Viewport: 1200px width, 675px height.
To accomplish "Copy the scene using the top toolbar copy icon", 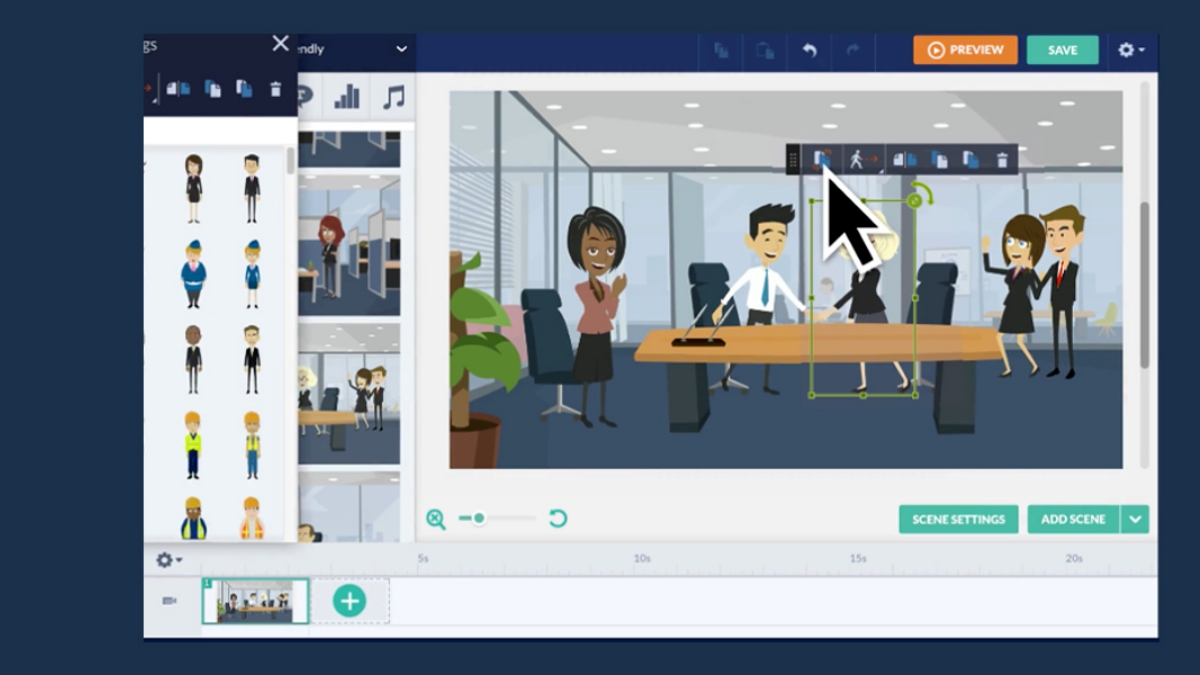I will coord(722,50).
